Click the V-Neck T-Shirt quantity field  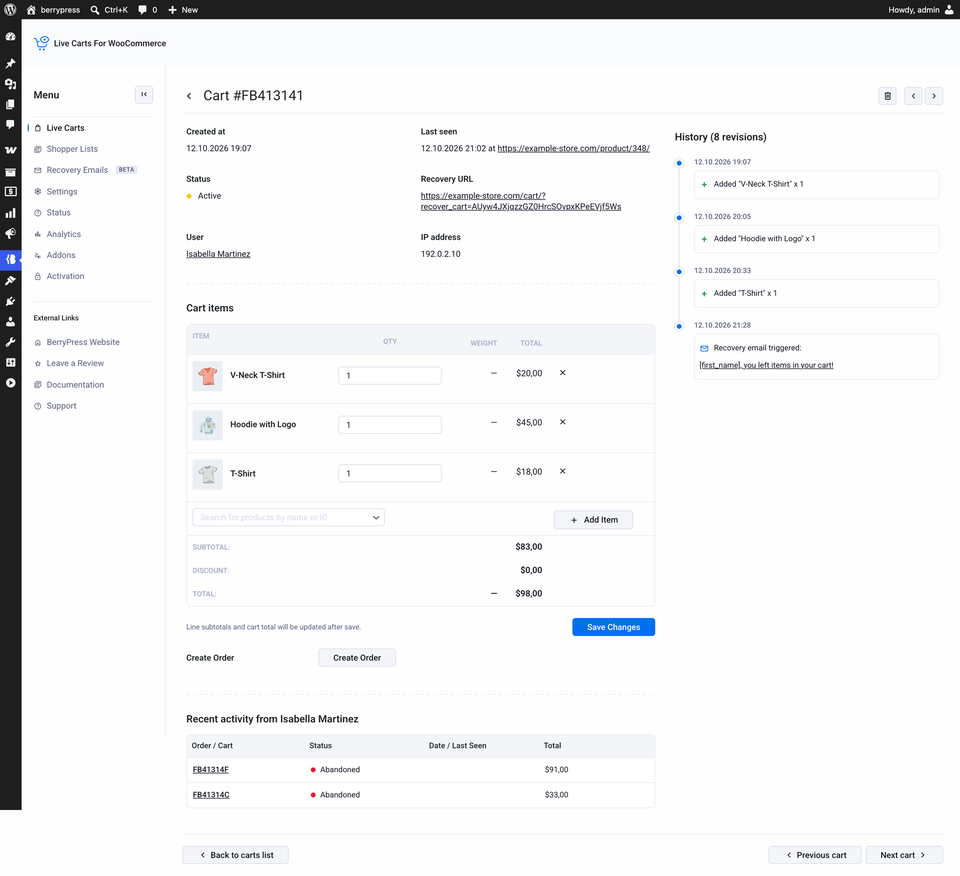coord(390,375)
